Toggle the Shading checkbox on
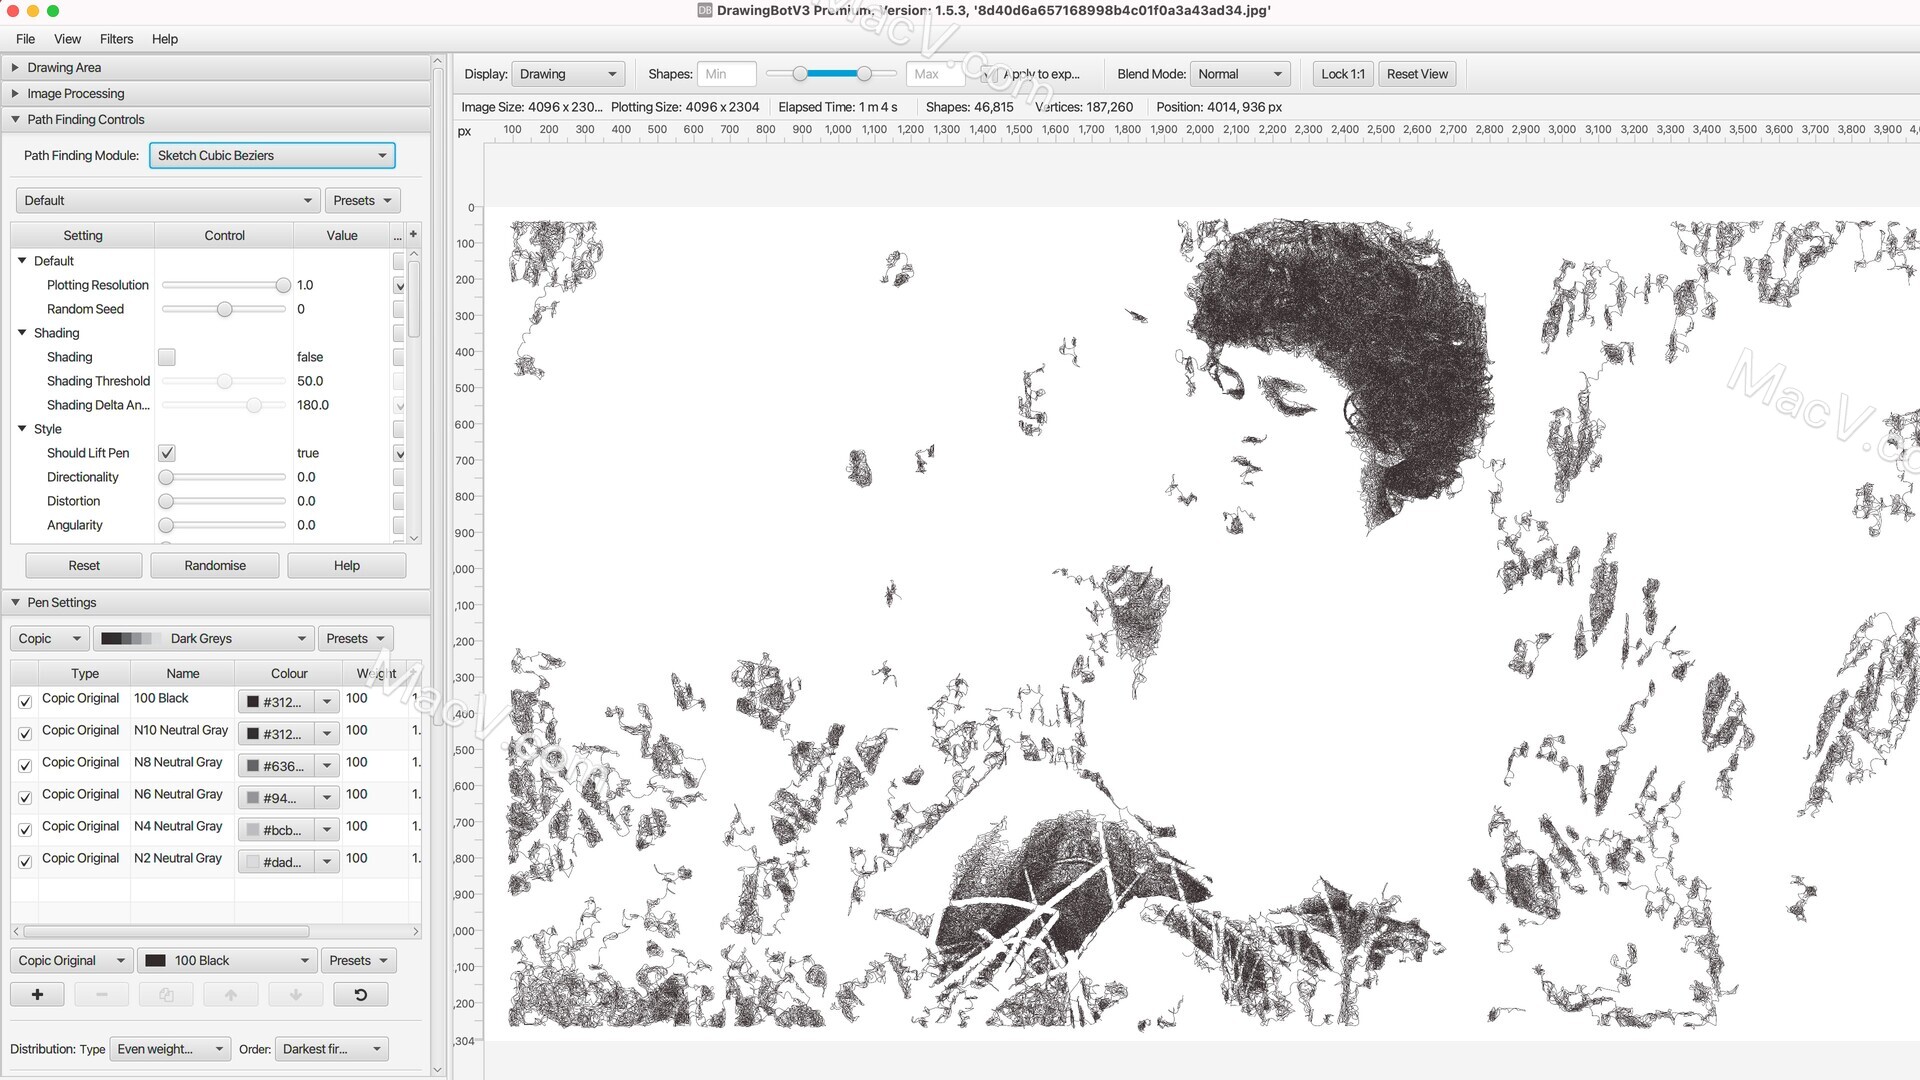 point(166,356)
